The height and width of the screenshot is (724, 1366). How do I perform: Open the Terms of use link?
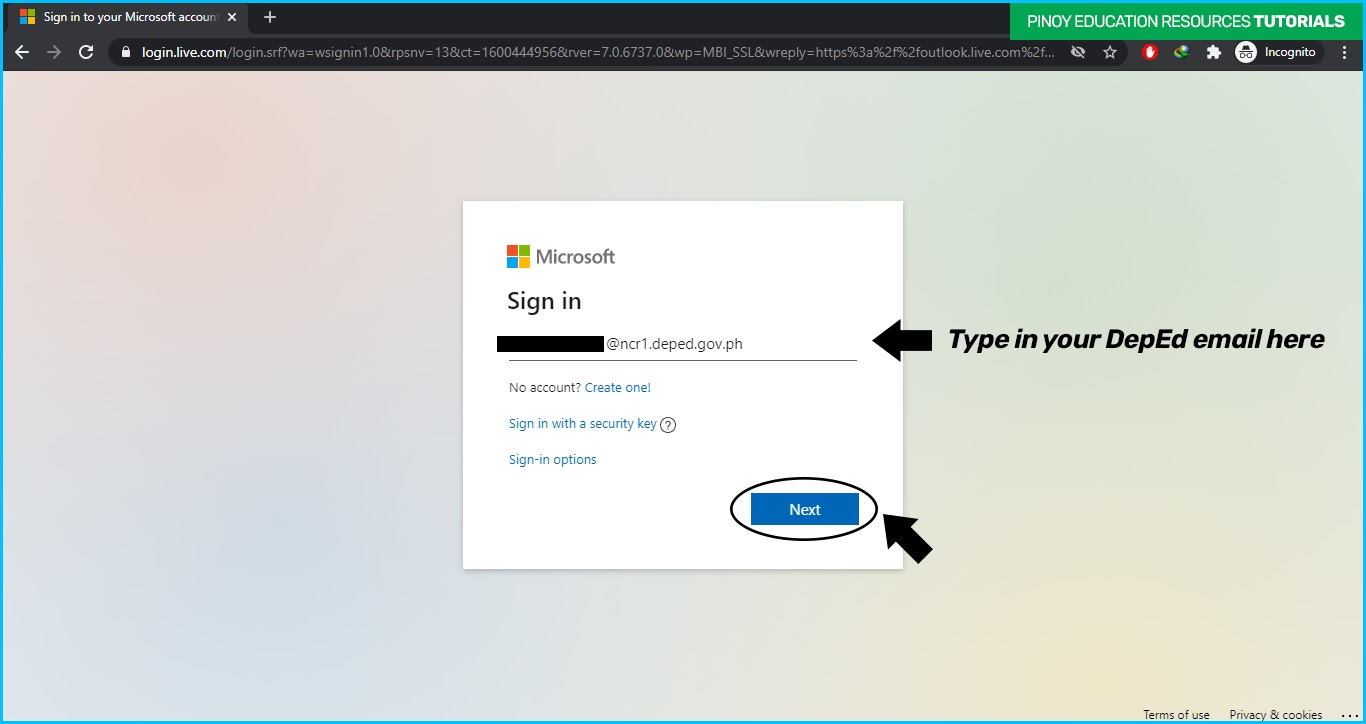(1177, 715)
